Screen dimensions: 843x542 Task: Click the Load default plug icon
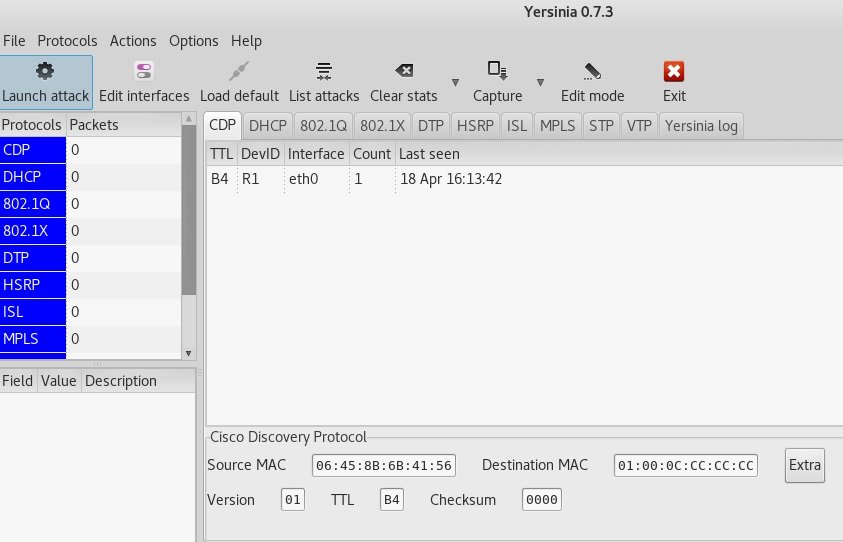239,70
